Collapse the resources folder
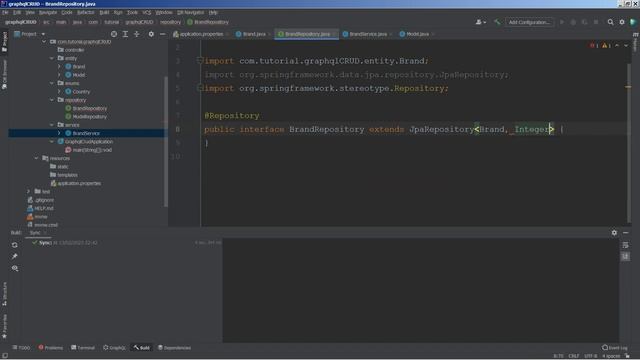 pyautogui.click(x=36, y=158)
